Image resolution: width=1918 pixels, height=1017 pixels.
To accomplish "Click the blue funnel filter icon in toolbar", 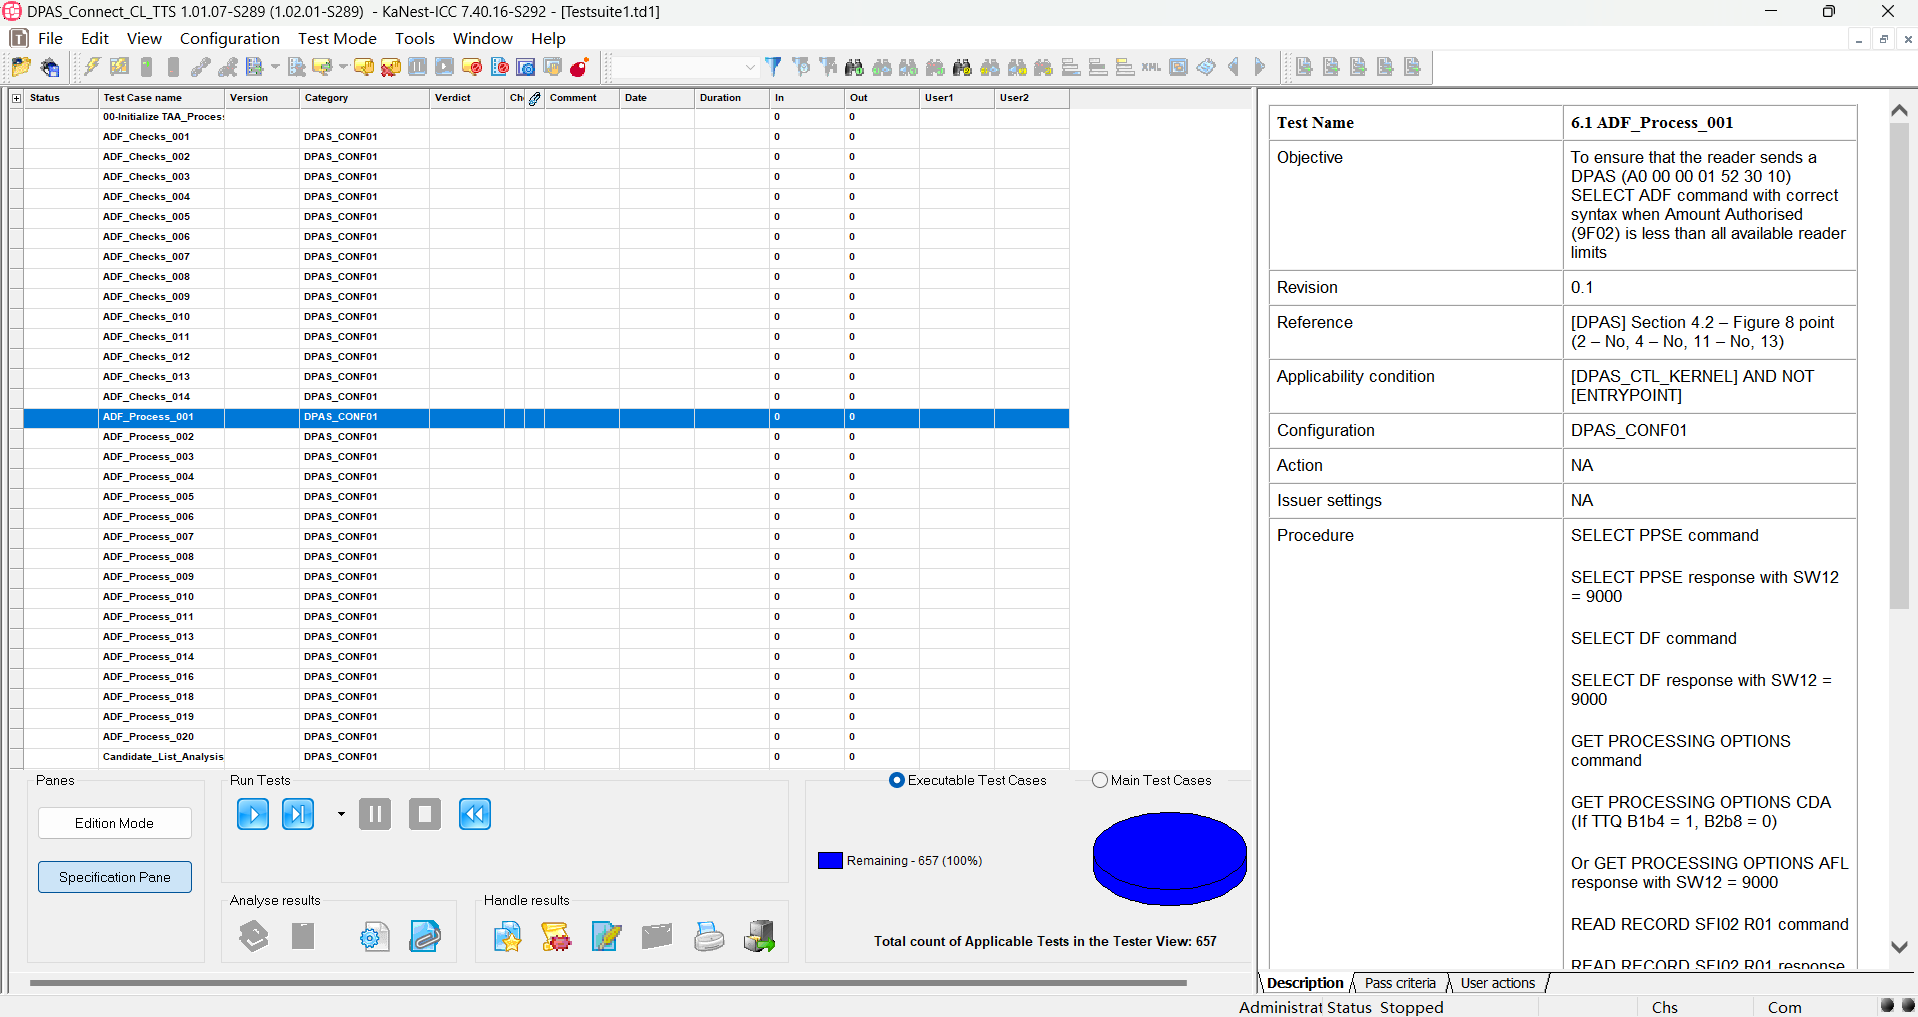I will click(x=773, y=67).
